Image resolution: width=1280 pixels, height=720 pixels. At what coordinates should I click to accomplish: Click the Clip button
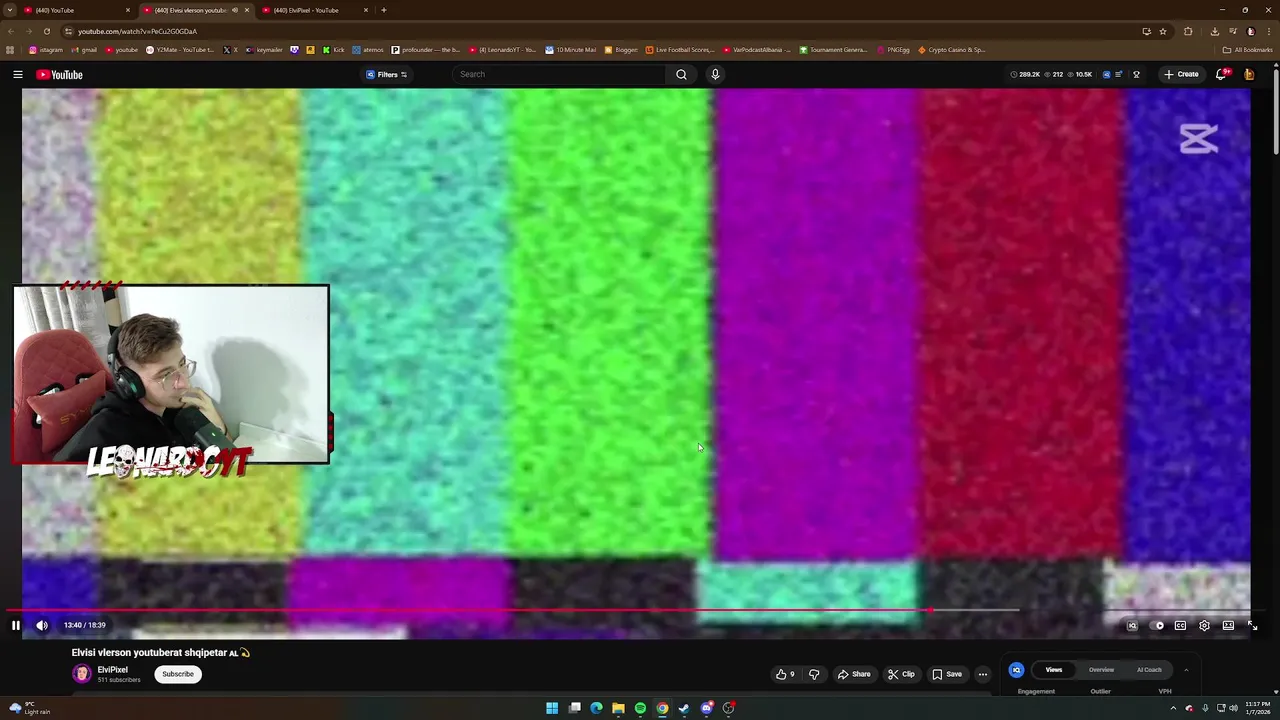pos(901,674)
